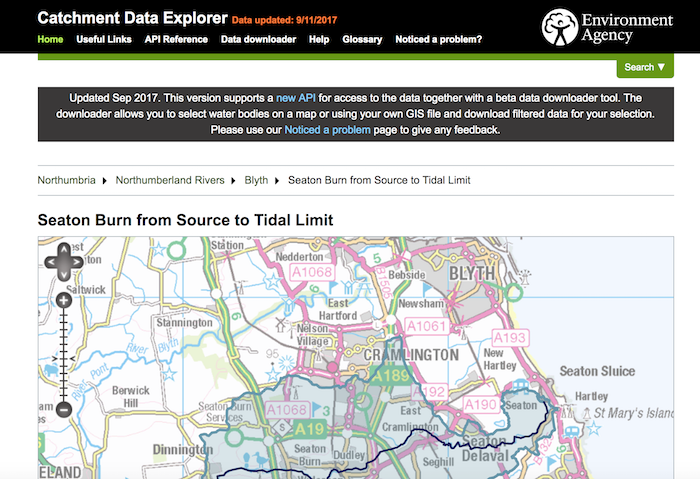Viewport: 700px width, 479px height.
Task: Pan the map down with arrow control
Action: pyautogui.click(x=63, y=276)
